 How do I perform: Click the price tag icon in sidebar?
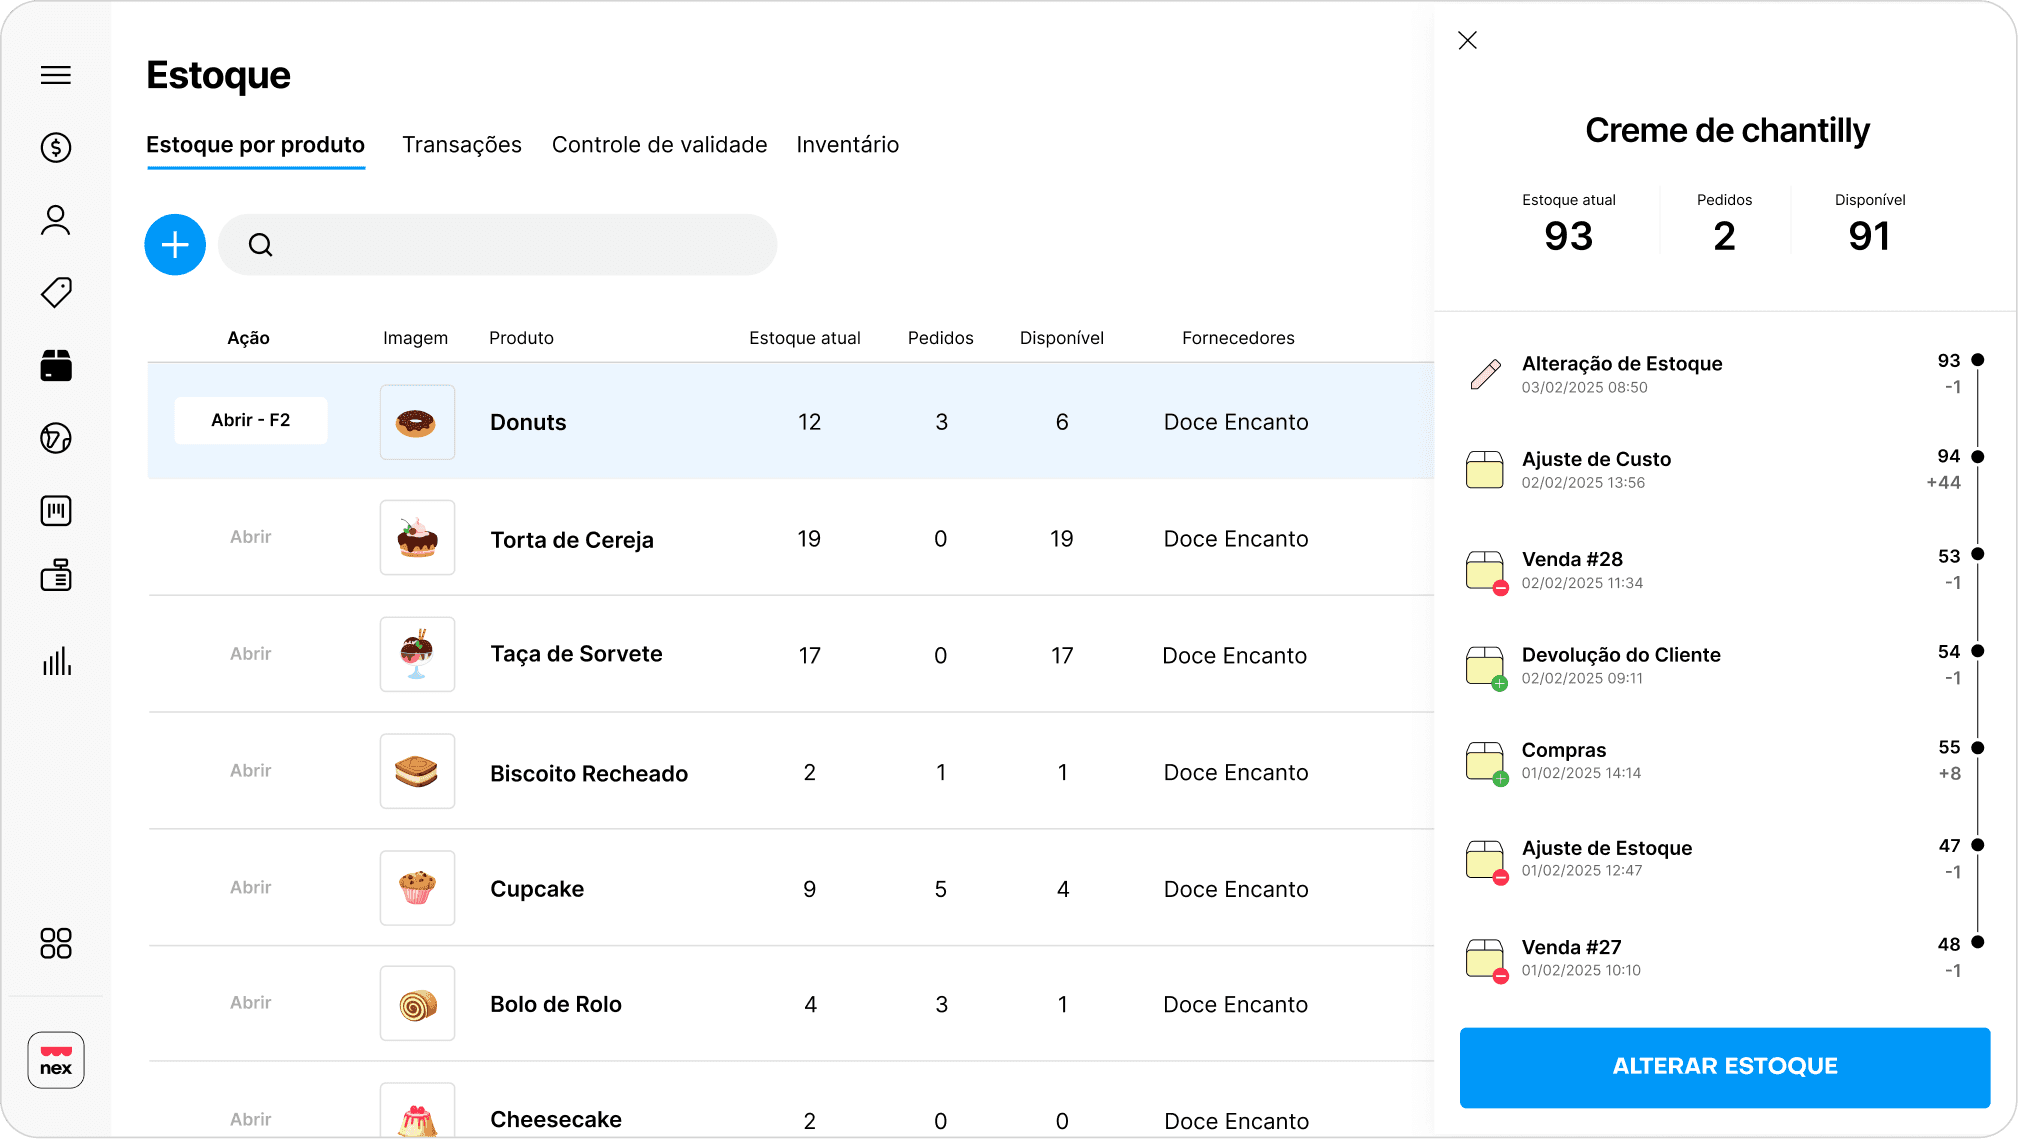pyautogui.click(x=56, y=292)
